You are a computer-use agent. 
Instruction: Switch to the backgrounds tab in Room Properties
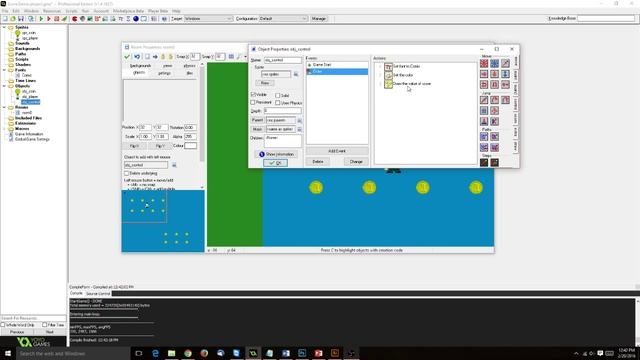[140, 66]
